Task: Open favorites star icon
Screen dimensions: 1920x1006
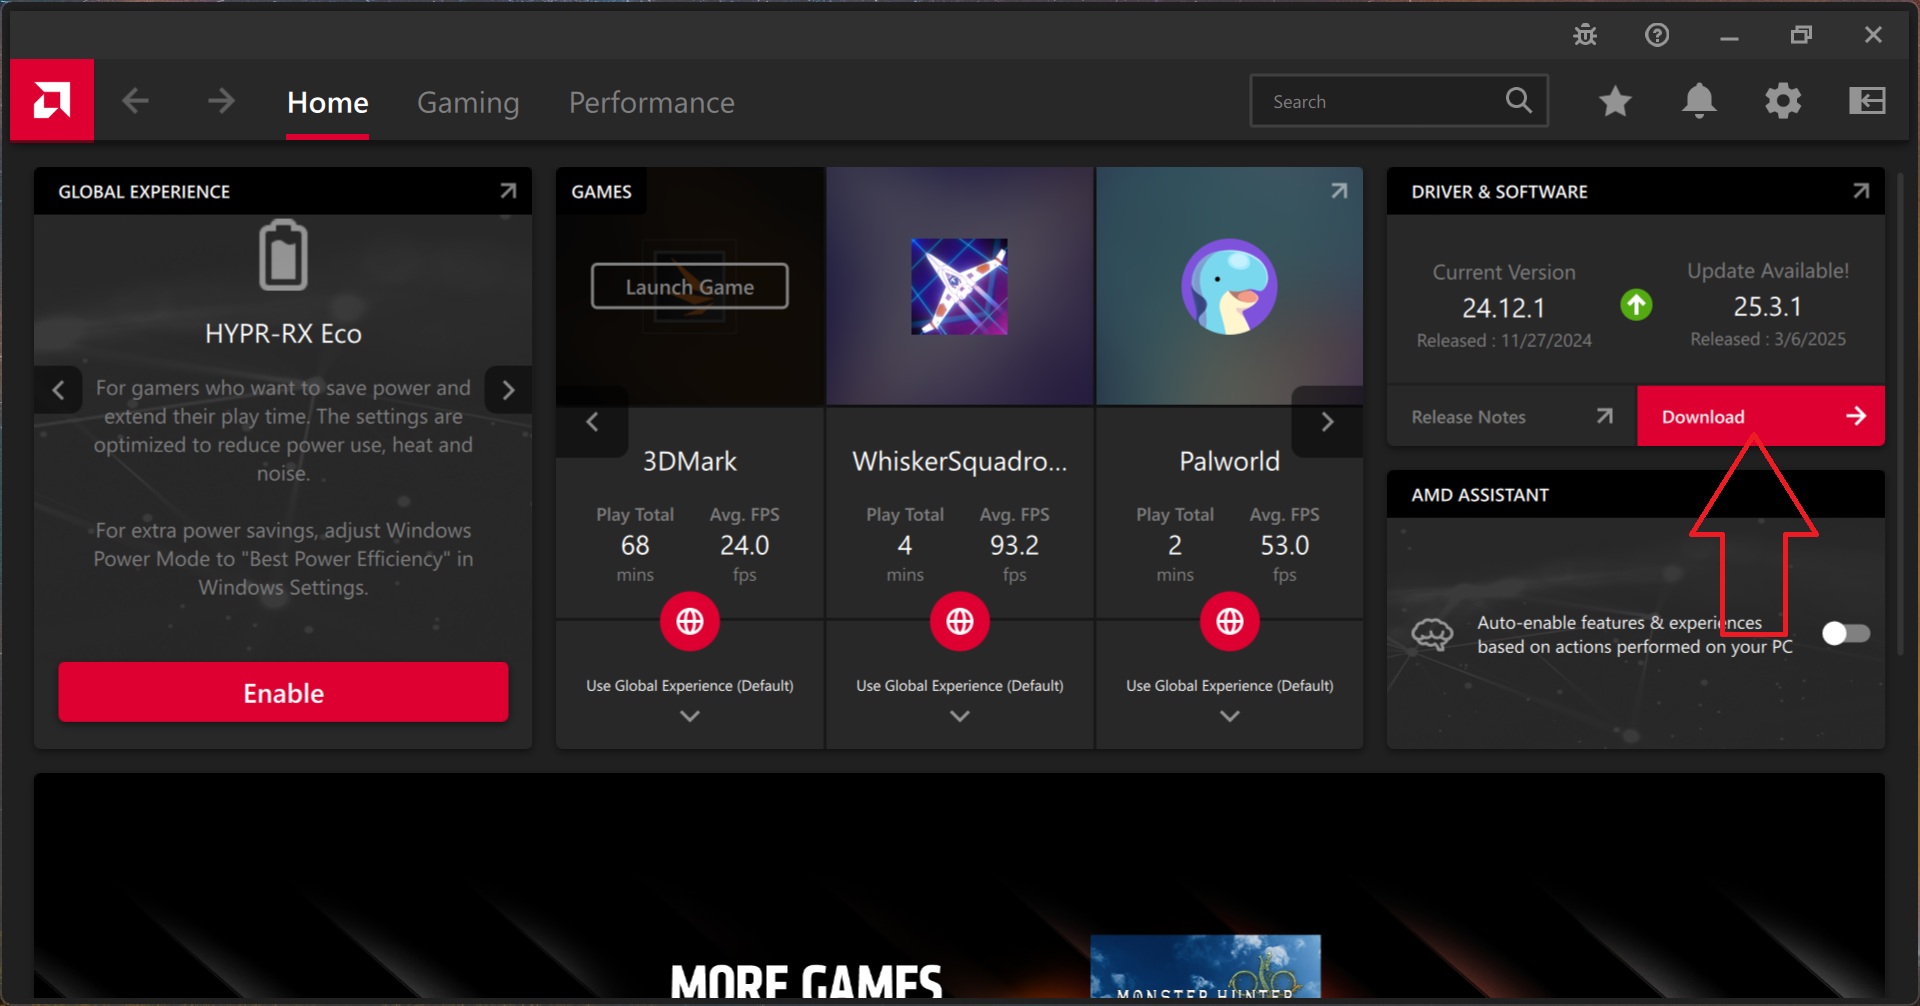Action: coord(1615,101)
